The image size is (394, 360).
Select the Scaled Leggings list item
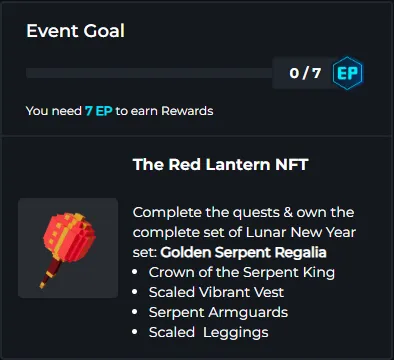click(x=209, y=332)
